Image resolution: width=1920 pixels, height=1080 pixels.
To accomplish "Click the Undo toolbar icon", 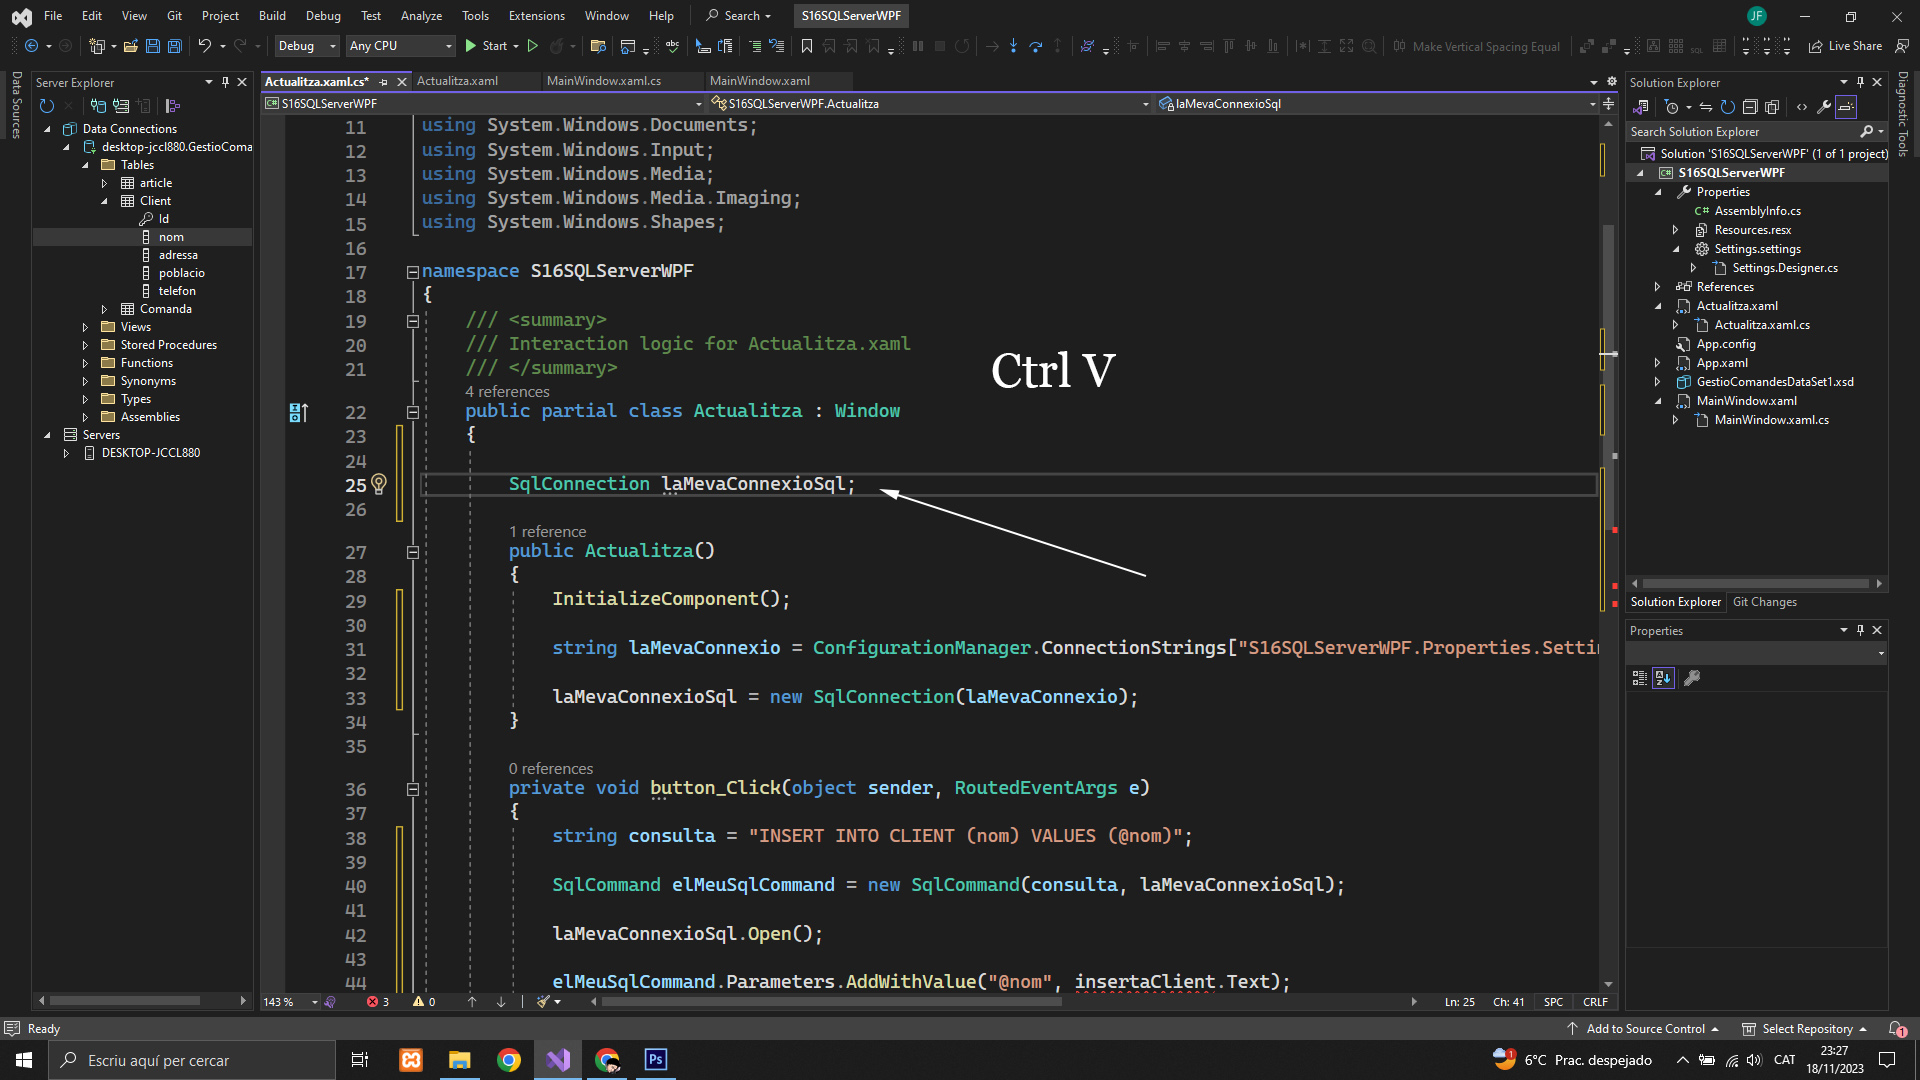I will coord(204,46).
